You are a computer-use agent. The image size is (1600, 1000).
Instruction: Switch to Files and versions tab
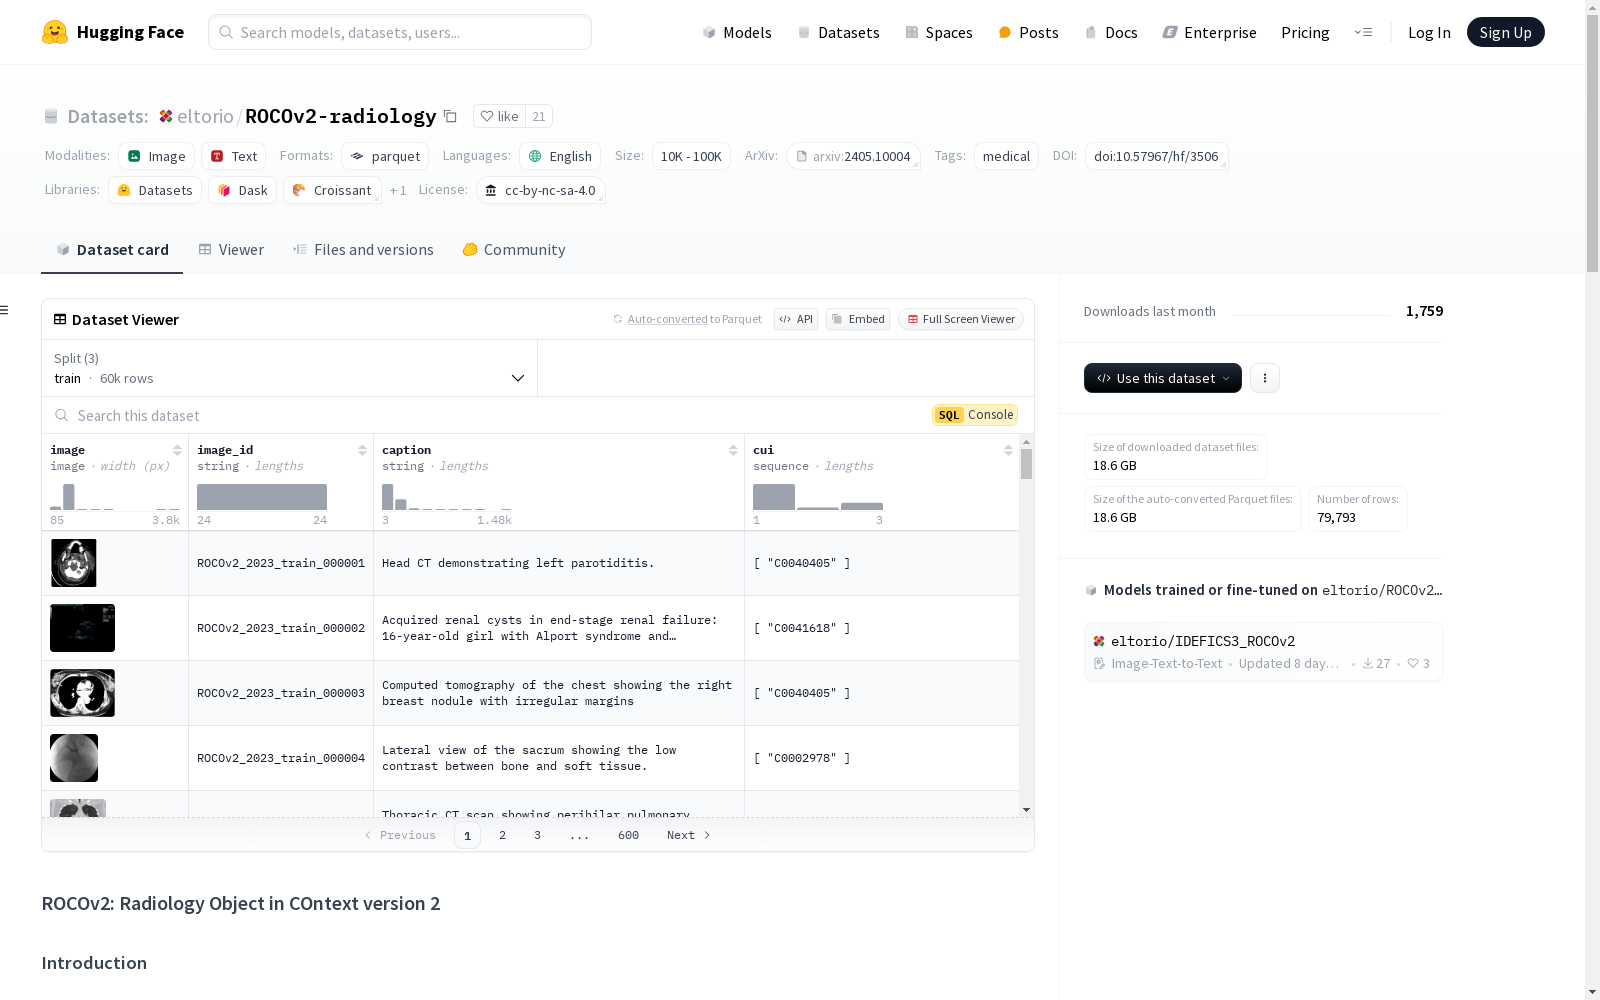pos(363,250)
